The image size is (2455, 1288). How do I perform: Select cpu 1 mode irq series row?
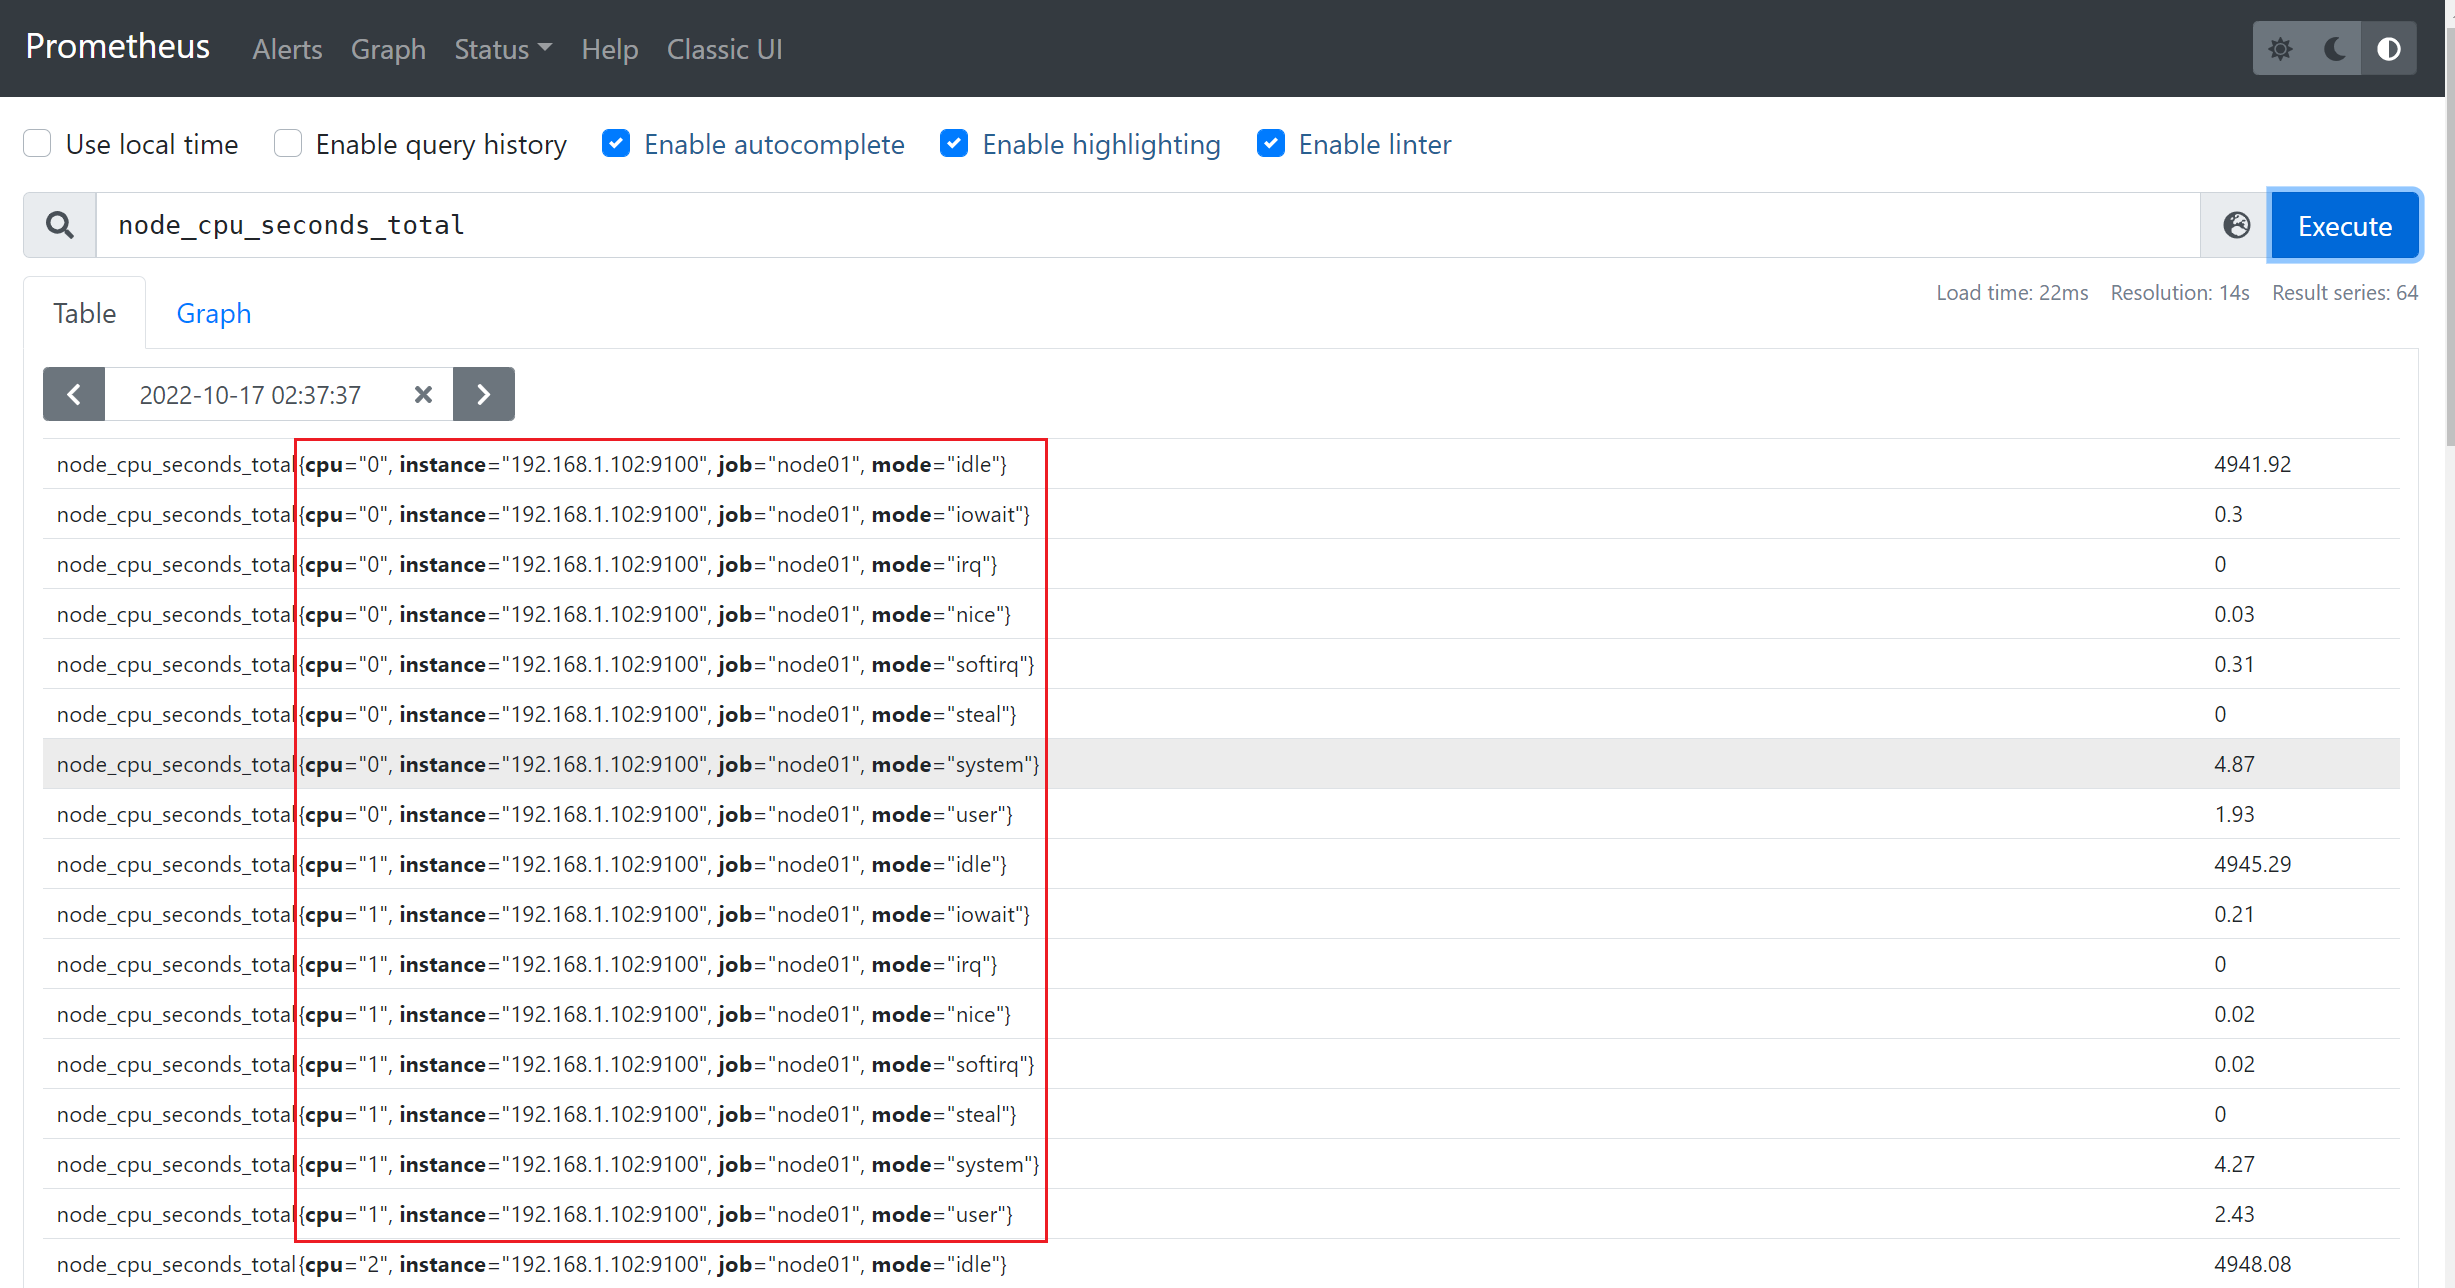click(x=1221, y=964)
